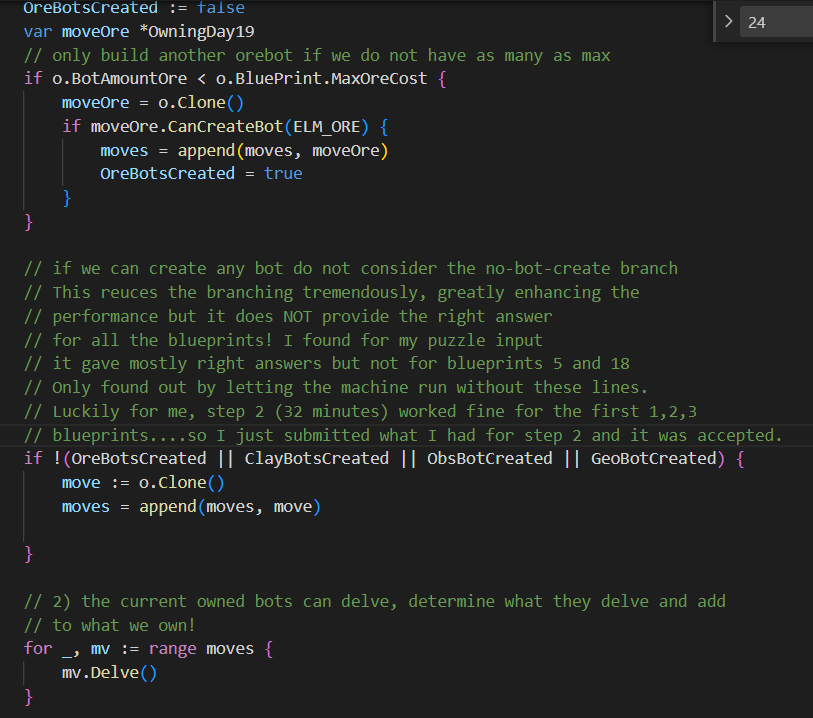Click 'CanCreateBot(ELM_ORE)' call
Image resolution: width=813 pixels, height=718 pixels.
(268, 126)
